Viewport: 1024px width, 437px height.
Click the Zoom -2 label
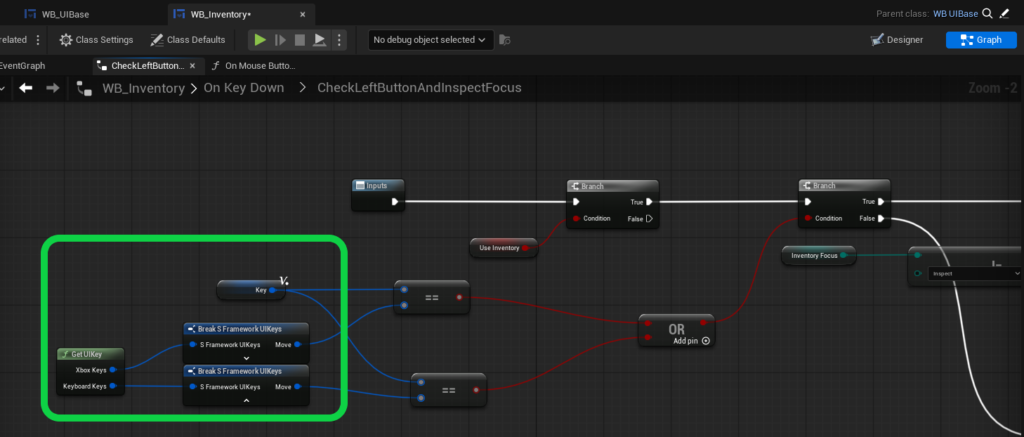993,88
